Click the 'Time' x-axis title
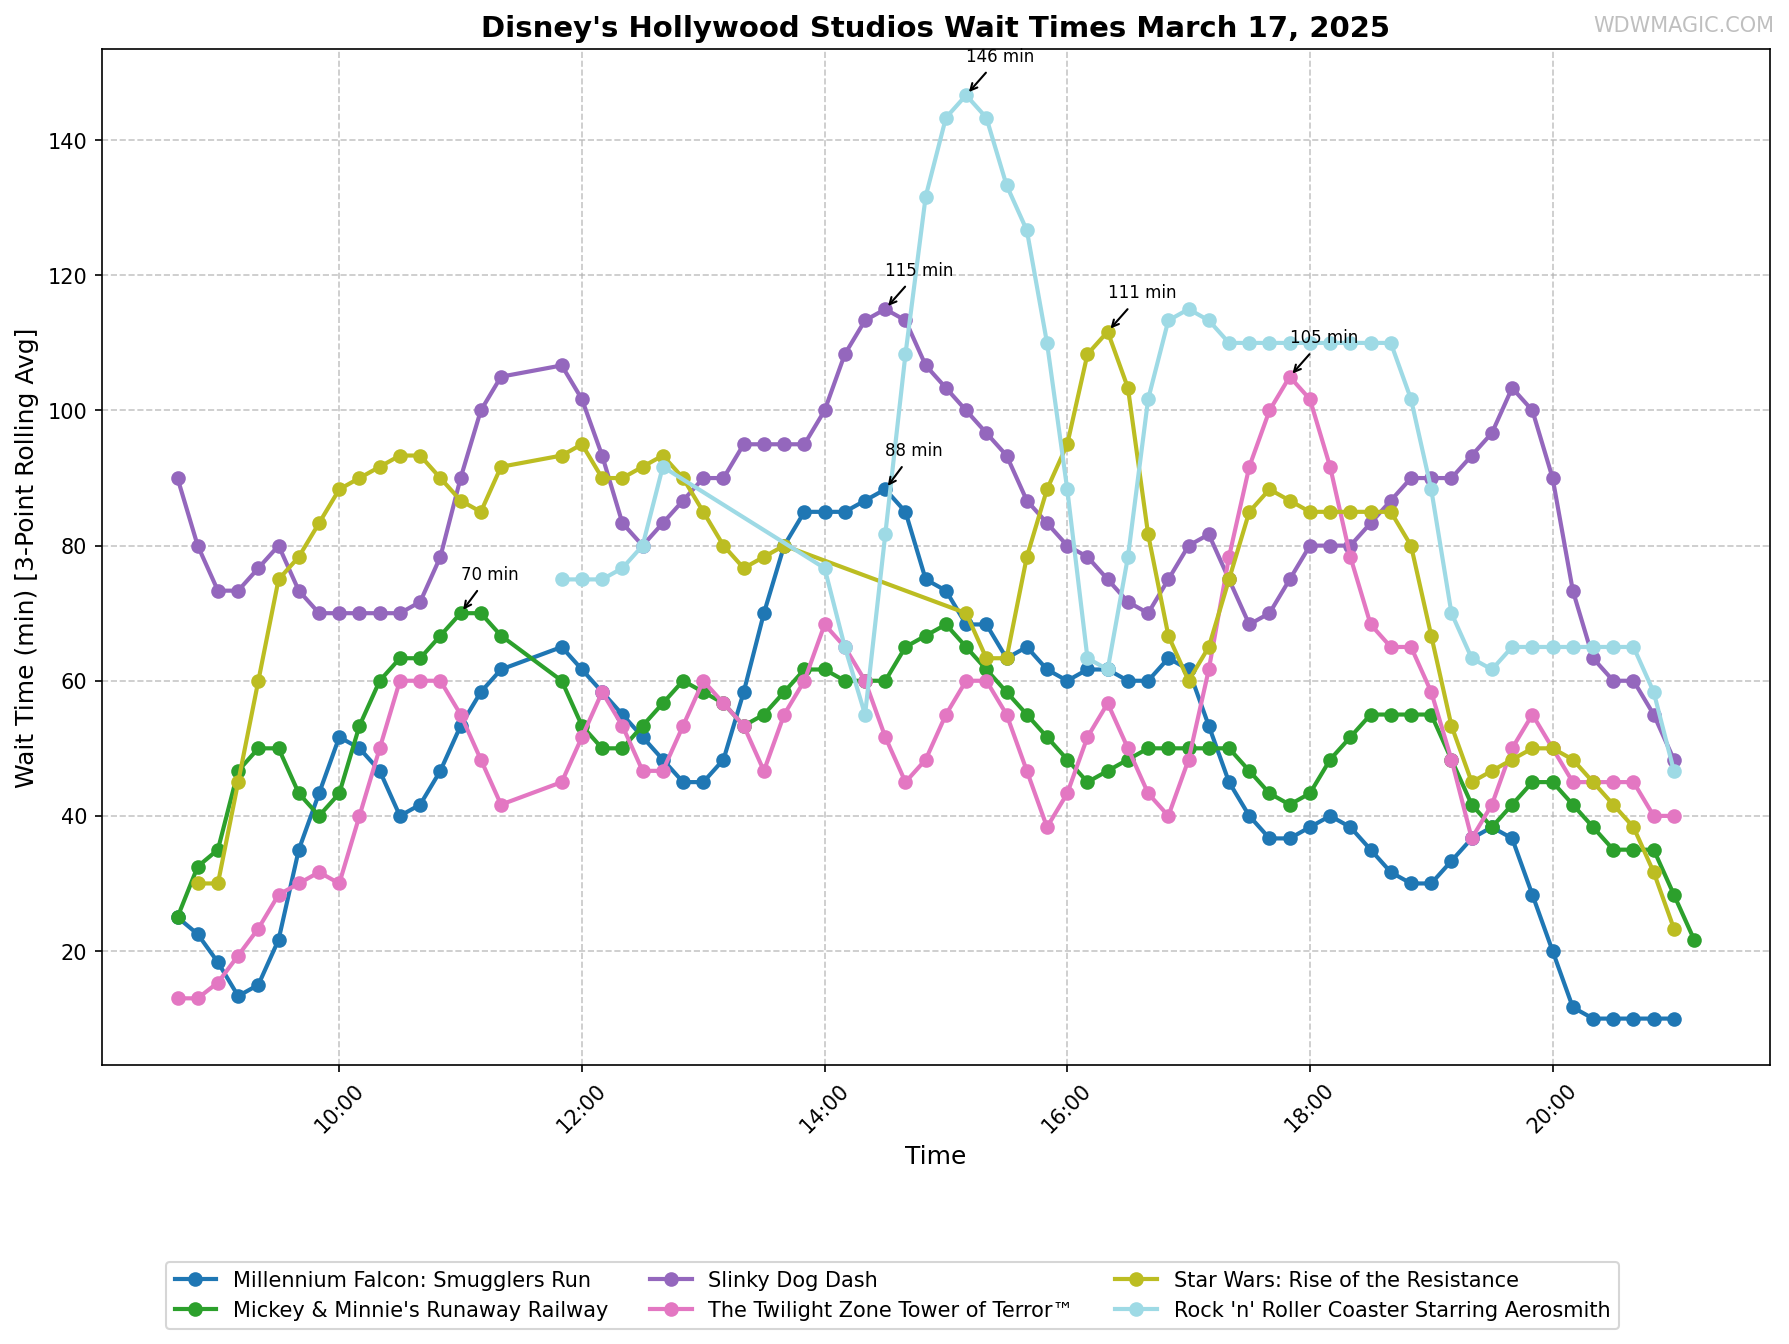The image size is (1789, 1344). [935, 1156]
